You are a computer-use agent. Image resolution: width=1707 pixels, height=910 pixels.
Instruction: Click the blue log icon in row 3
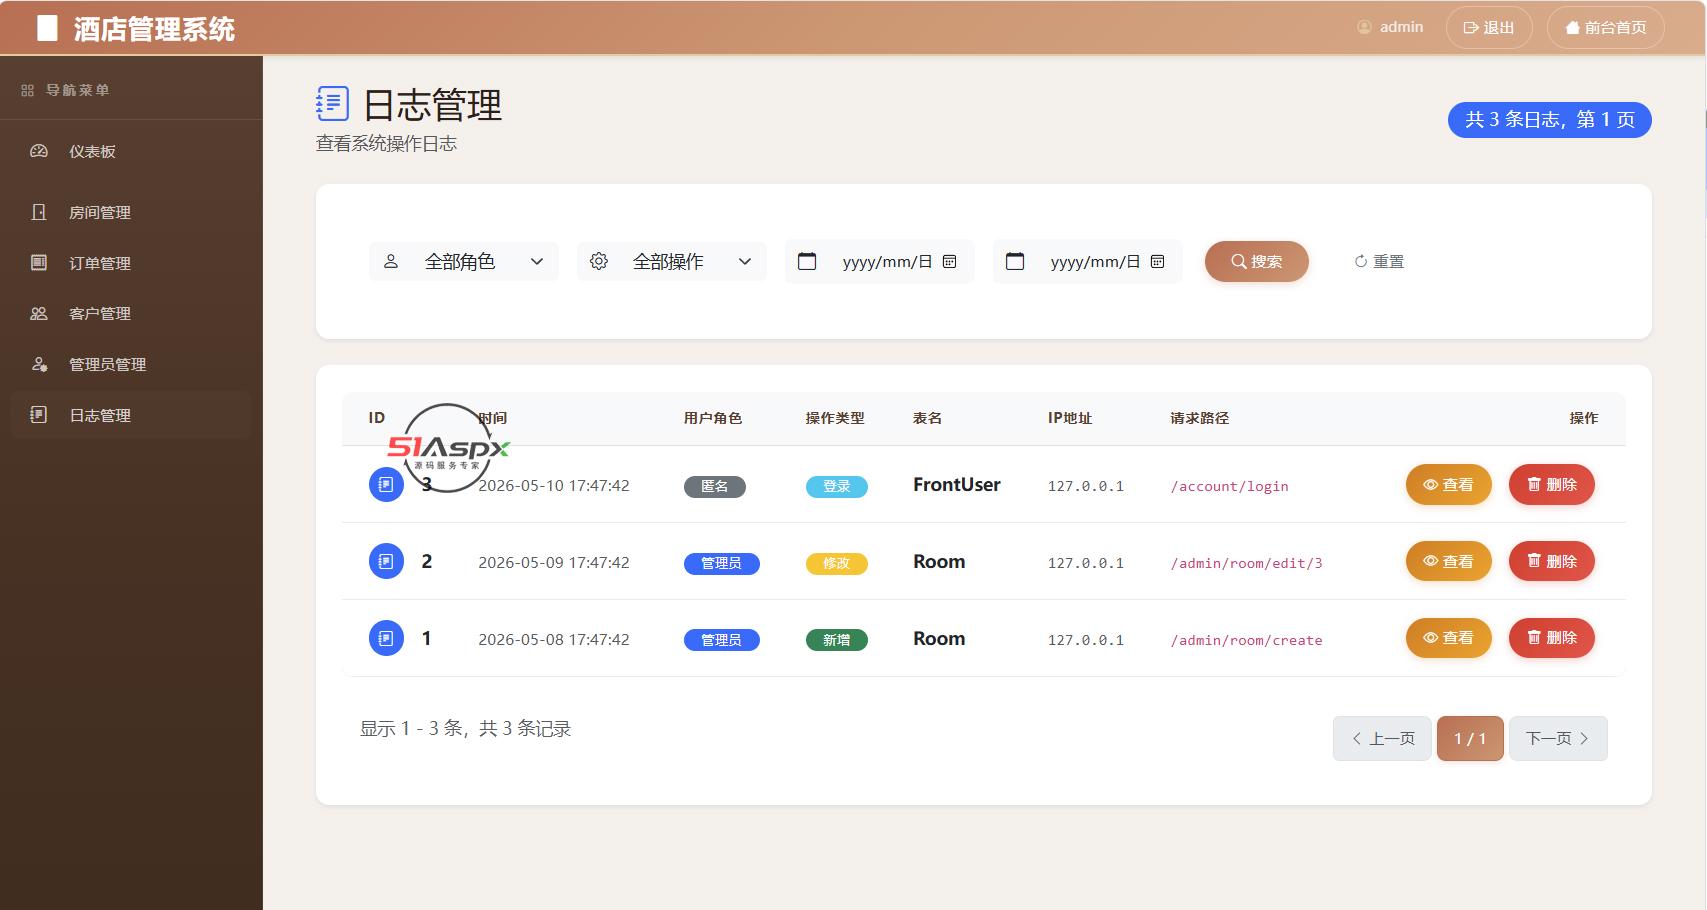(x=386, y=485)
